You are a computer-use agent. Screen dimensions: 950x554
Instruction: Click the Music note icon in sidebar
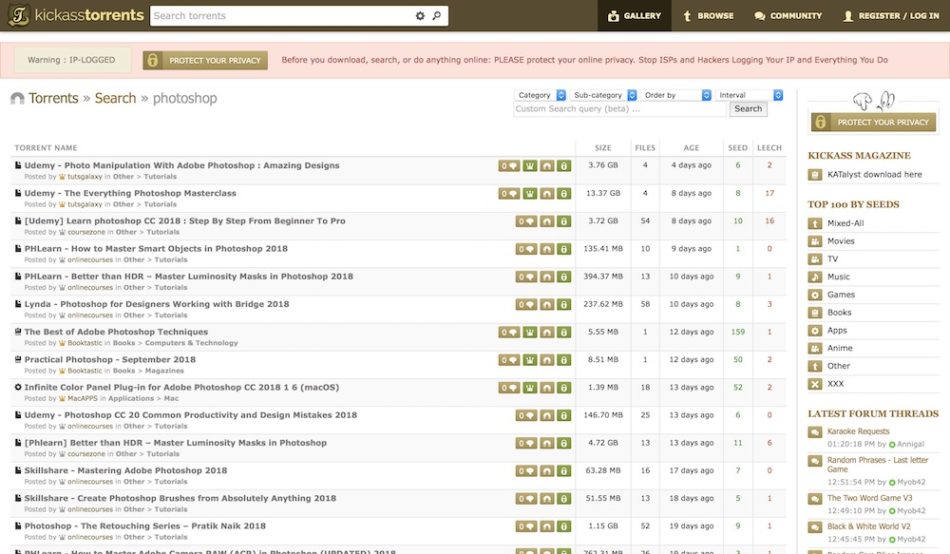815,277
